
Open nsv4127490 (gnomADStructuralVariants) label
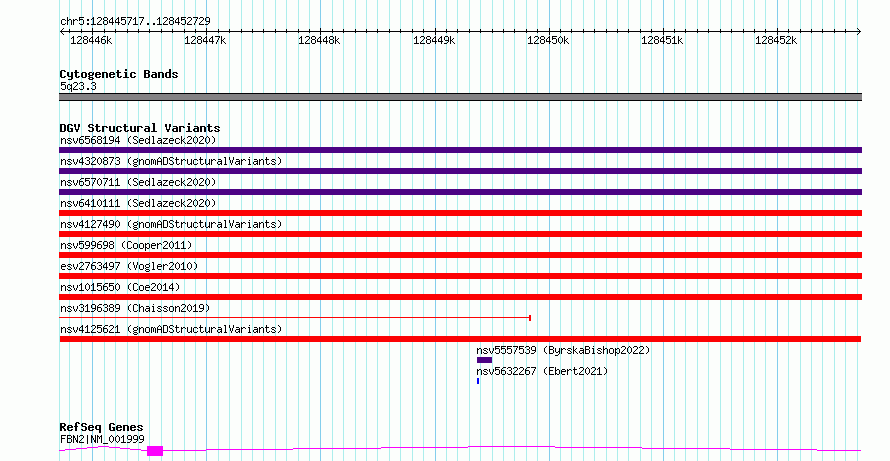(171, 224)
